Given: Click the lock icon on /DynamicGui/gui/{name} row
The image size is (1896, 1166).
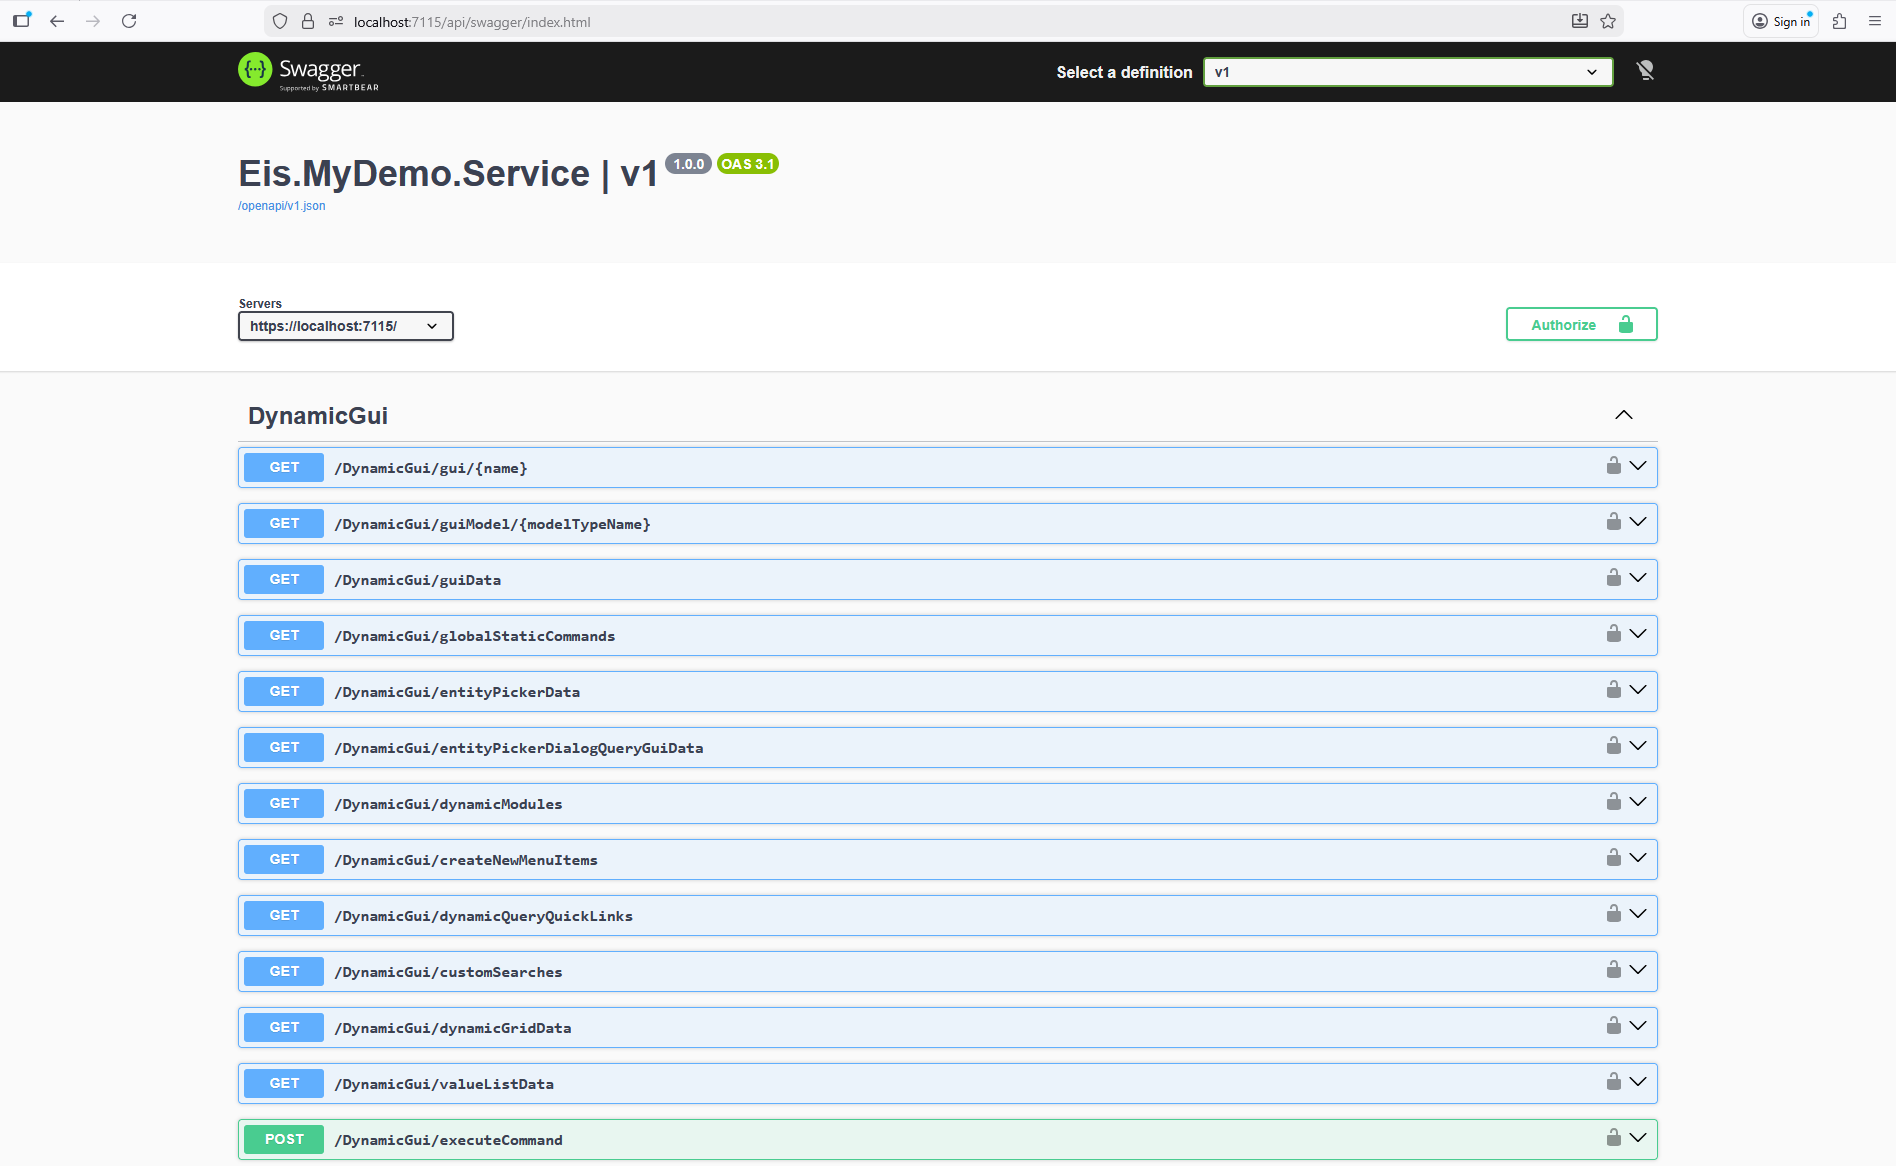Looking at the screenshot, I should (x=1613, y=465).
